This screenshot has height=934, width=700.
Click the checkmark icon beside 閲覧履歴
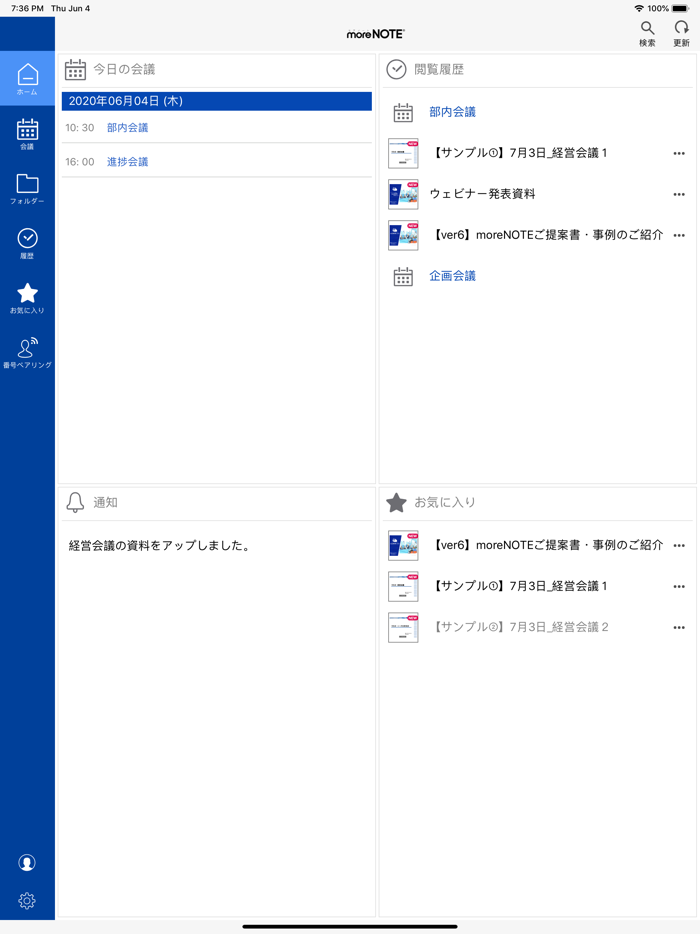point(396,70)
